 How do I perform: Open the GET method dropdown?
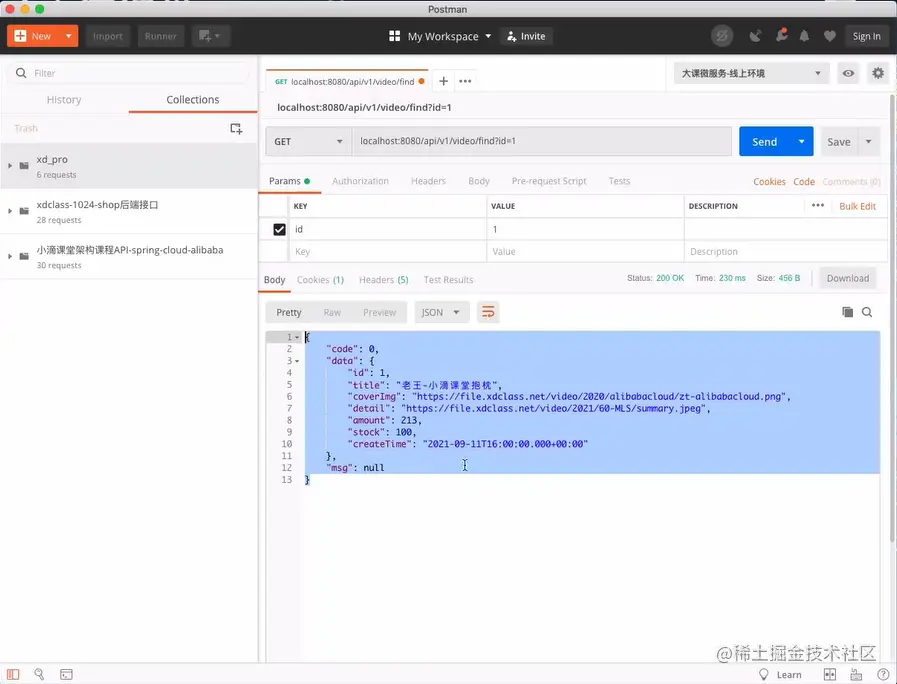coord(308,141)
